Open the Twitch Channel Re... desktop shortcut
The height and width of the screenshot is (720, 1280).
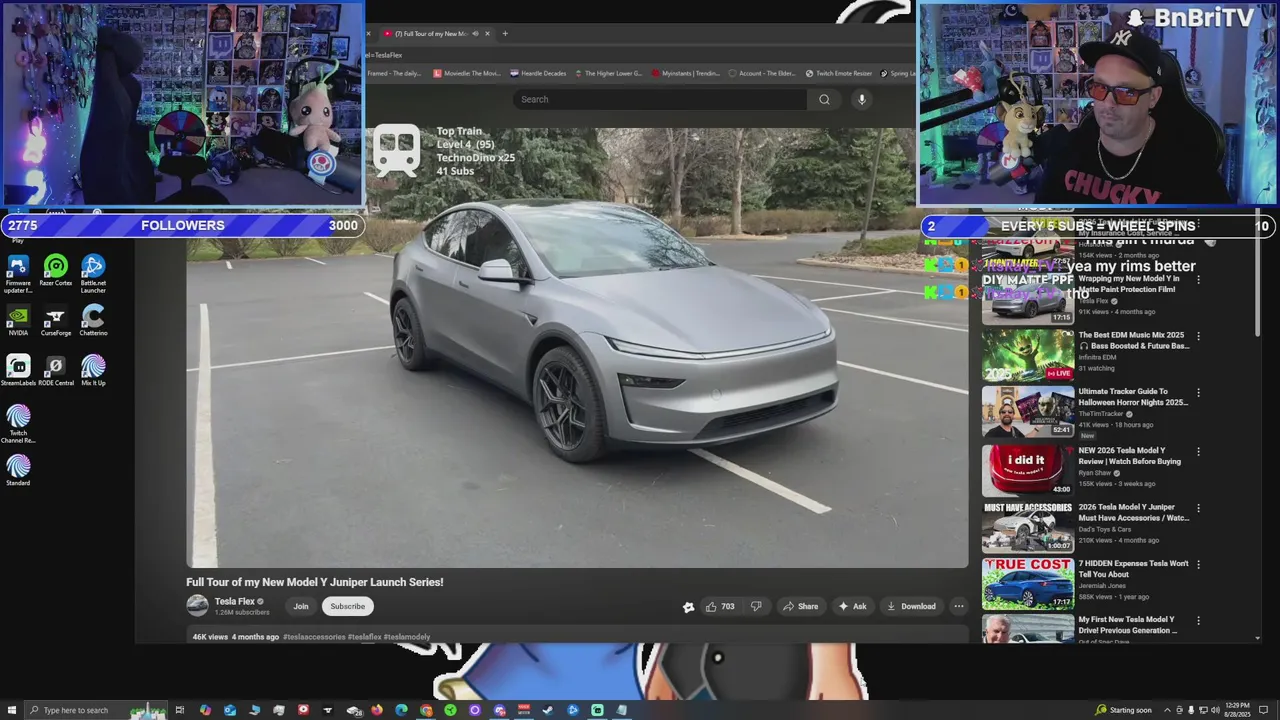pyautogui.click(x=18, y=423)
